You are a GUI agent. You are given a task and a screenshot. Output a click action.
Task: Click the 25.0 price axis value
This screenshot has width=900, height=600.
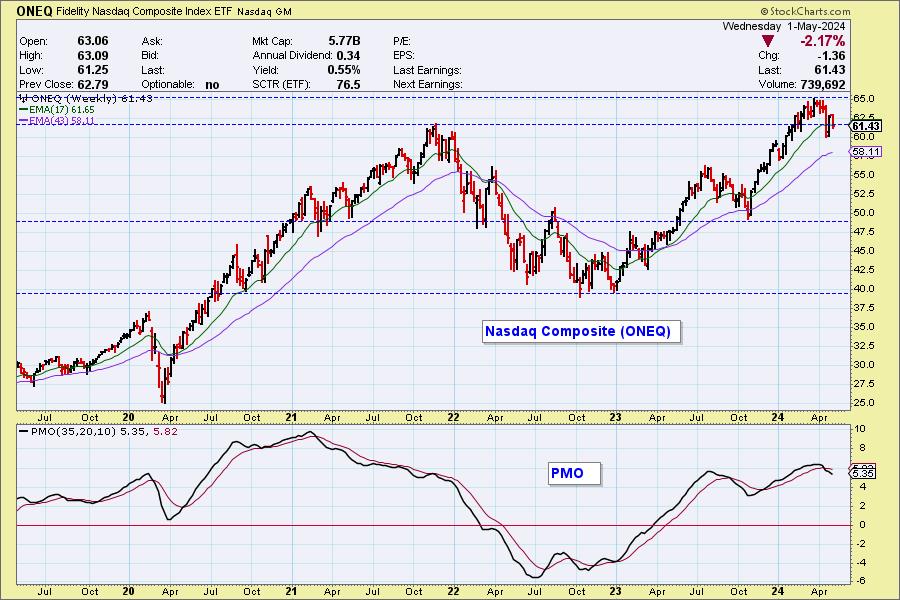[864, 402]
